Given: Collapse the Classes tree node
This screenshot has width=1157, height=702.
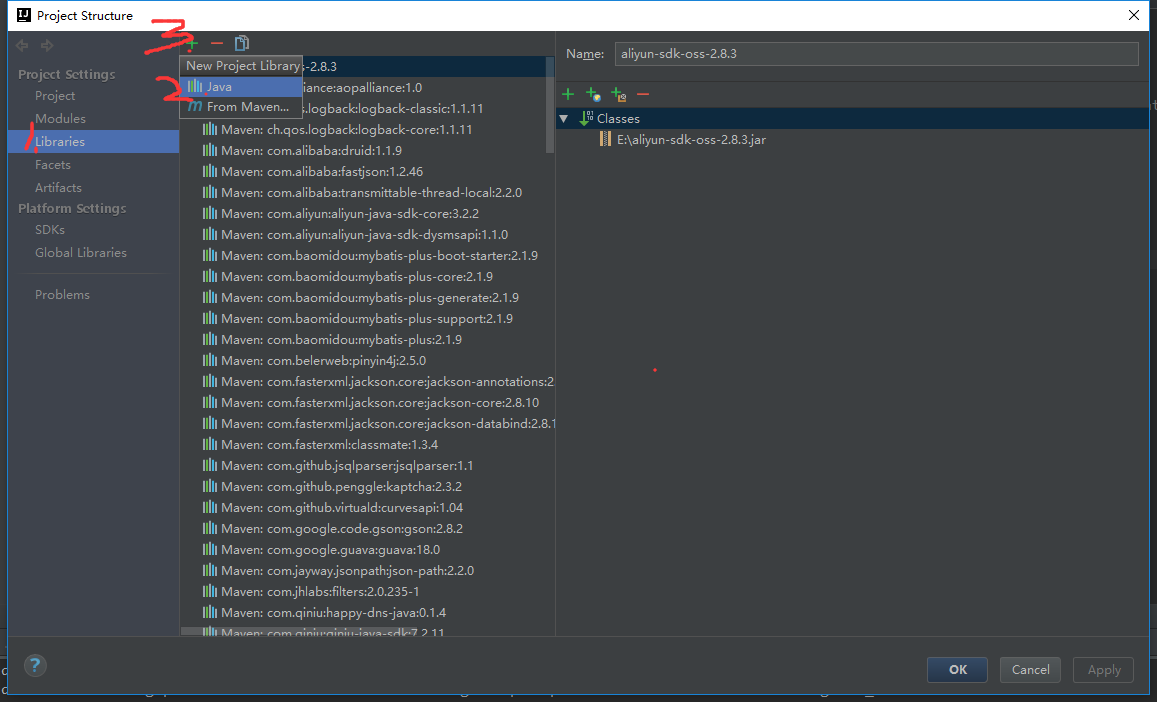Looking at the screenshot, I should point(564,119).
